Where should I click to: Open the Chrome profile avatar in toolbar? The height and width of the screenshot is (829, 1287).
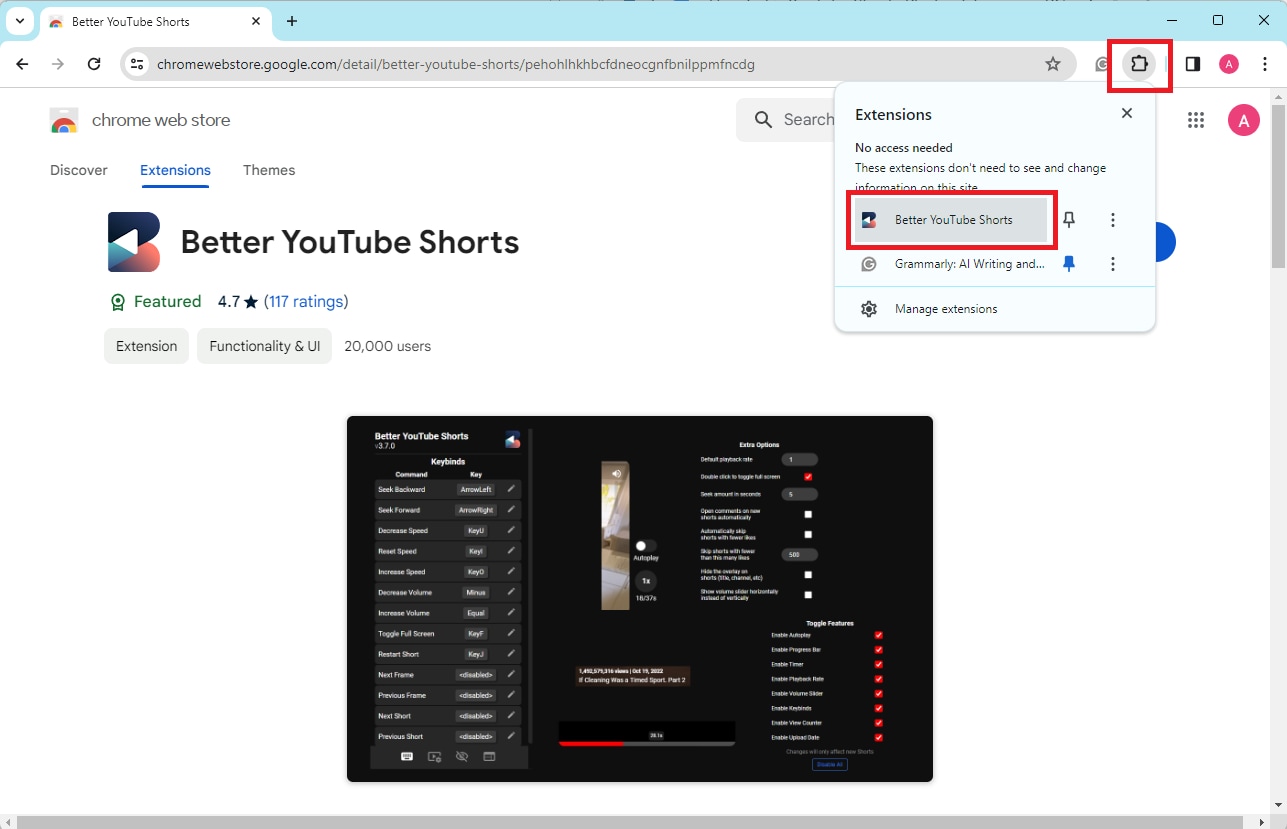pos(1229,64)
